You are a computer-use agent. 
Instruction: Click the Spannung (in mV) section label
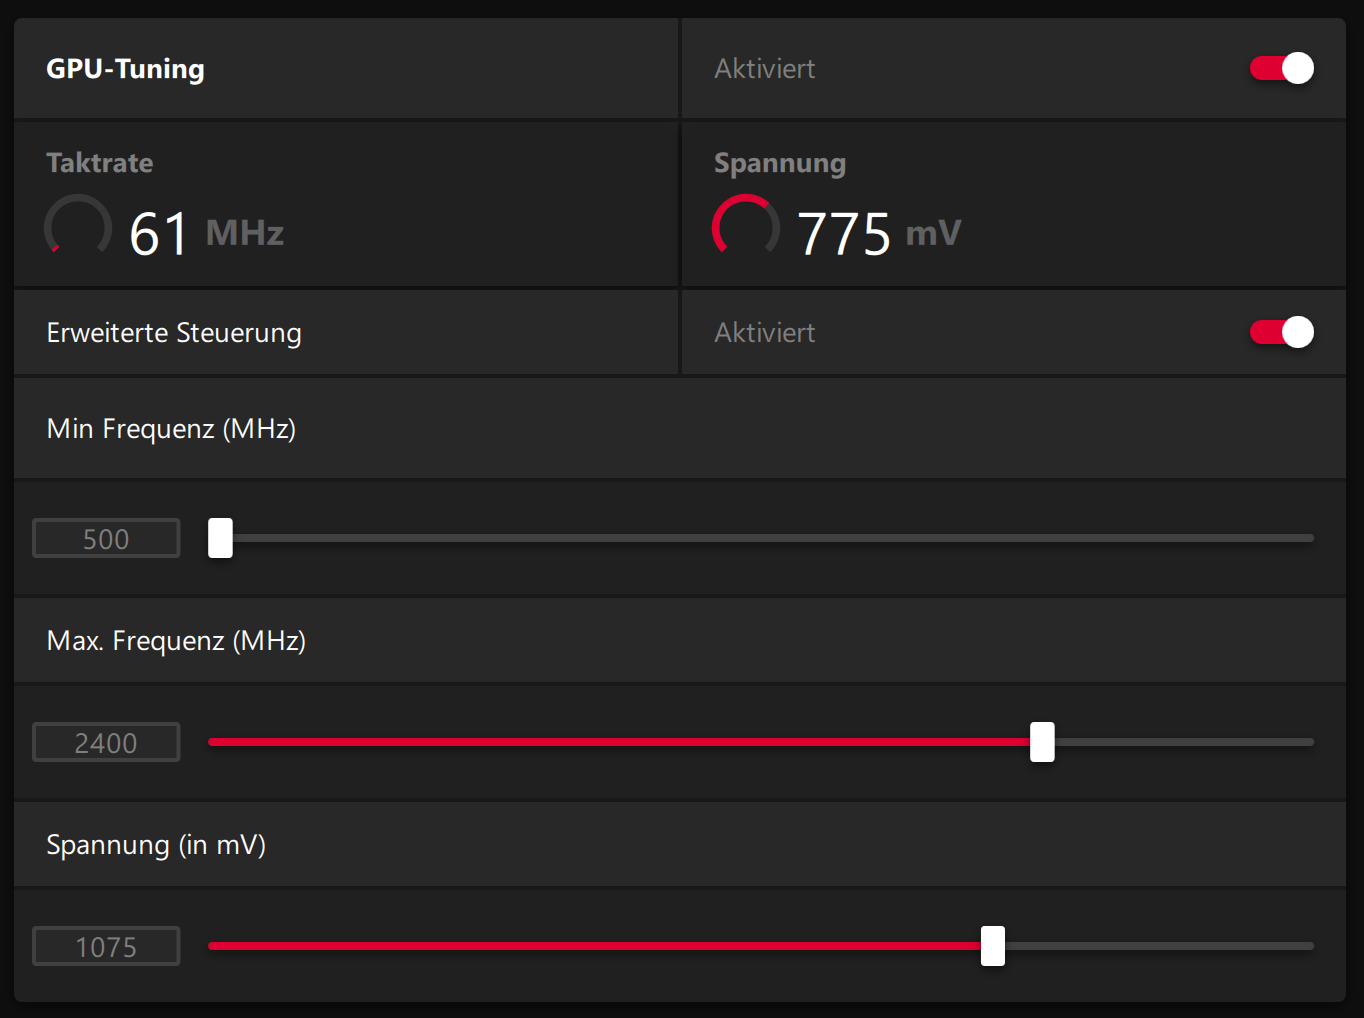pyautogui.click(x=156, y=844)
